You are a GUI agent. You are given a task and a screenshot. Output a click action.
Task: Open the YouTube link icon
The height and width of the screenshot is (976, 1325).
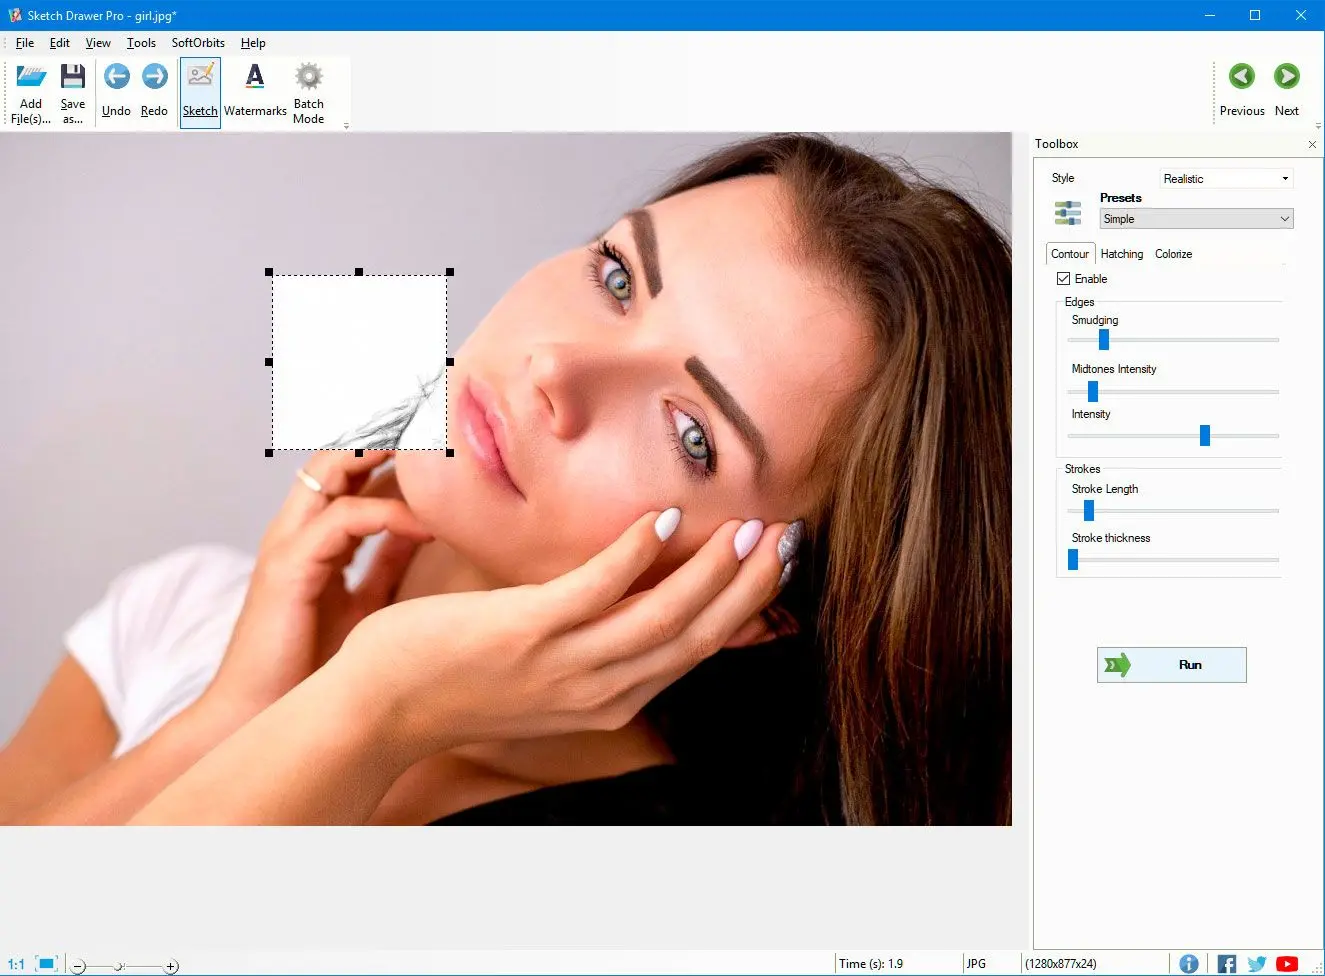(1287, 964)
